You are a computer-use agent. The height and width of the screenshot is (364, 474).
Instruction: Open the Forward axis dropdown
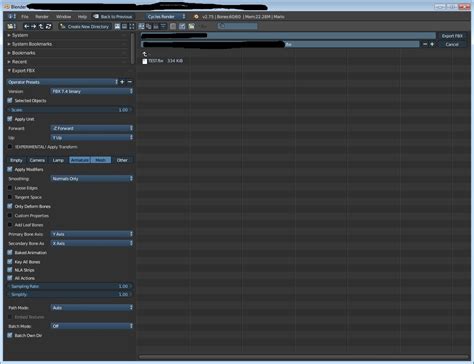[x=92, y=128]
